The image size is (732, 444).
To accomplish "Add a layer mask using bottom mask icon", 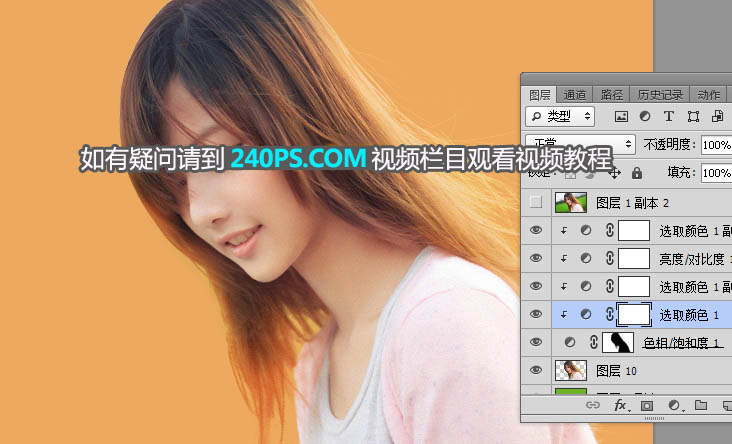I will click(x=647, y=406).
